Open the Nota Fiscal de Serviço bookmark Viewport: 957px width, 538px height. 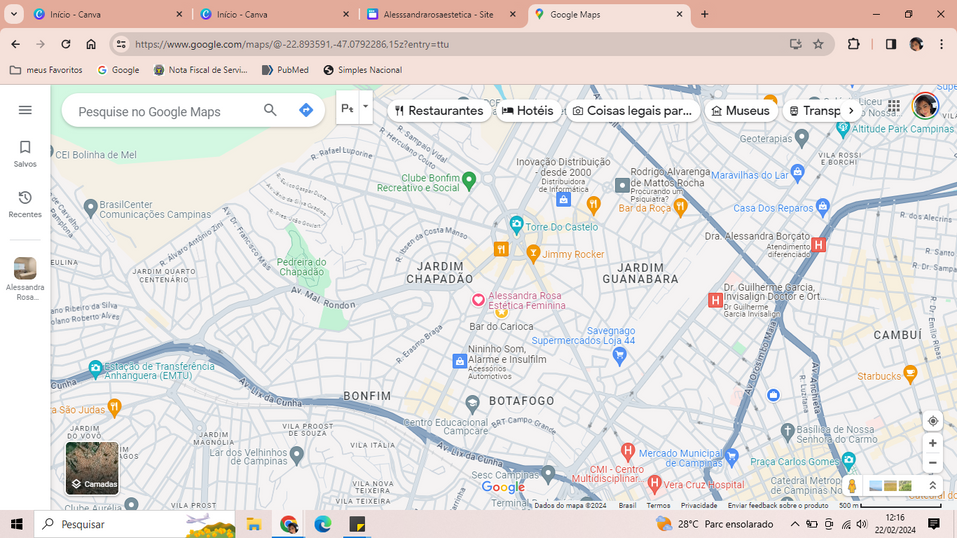[x=201, y=70]
